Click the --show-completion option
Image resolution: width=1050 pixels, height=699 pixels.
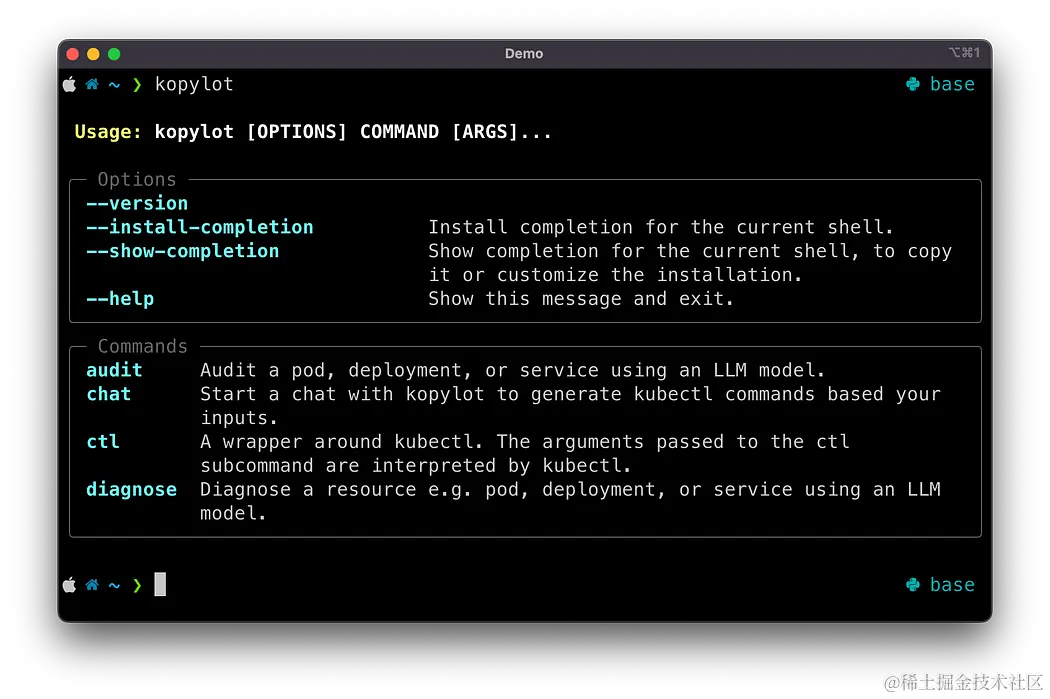pos(183,251)
